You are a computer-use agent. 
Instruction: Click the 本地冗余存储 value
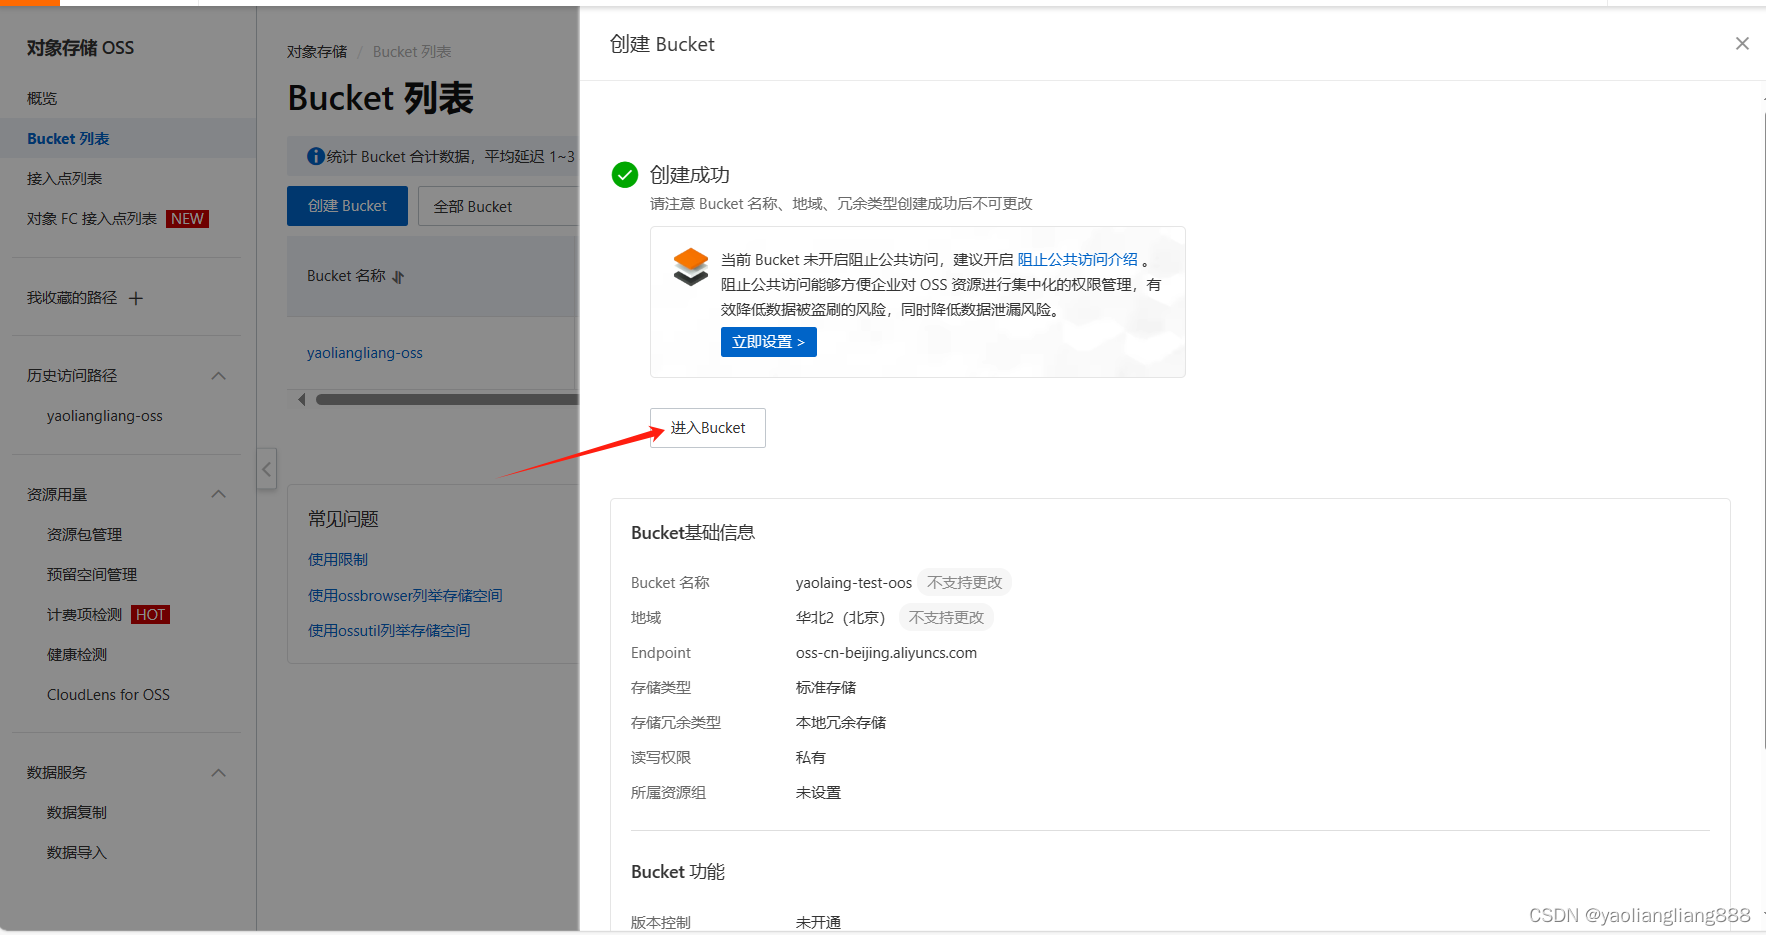(841, 723)
